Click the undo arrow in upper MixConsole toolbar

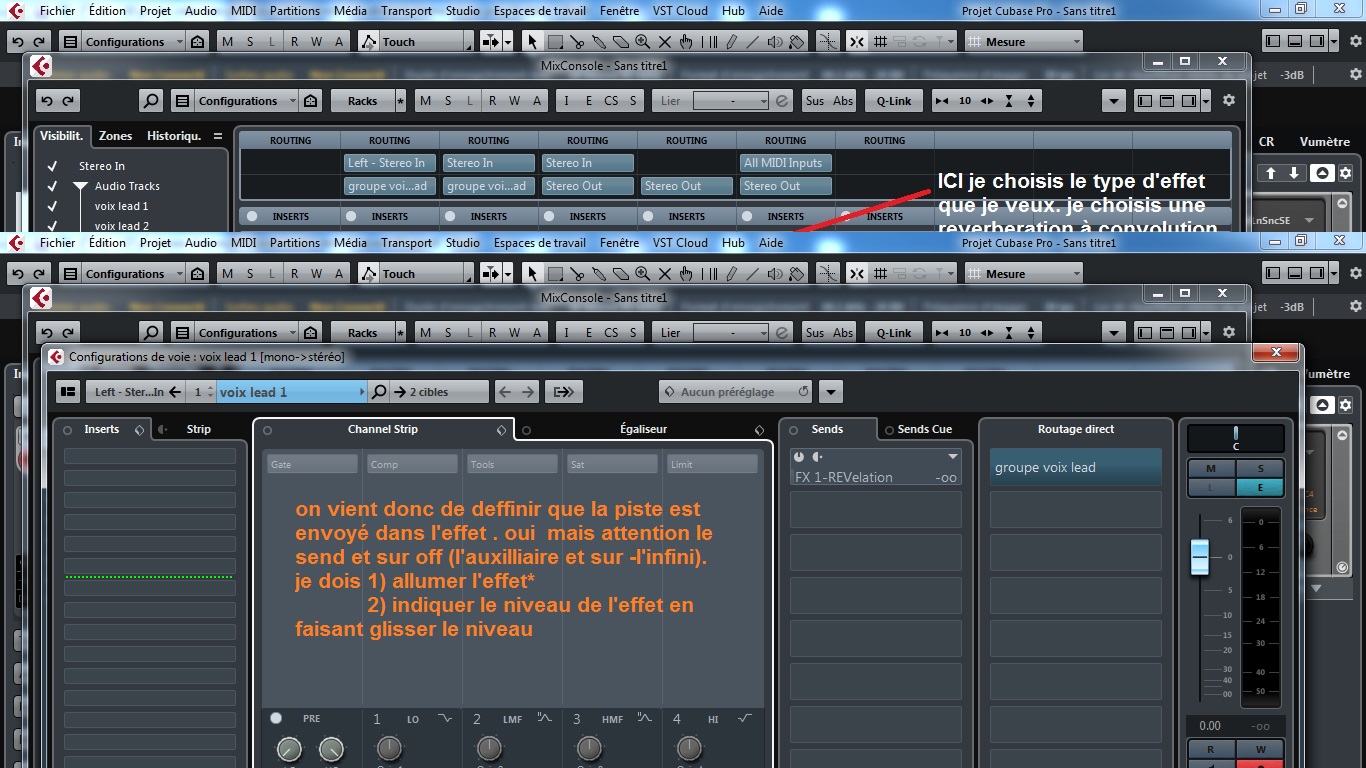46,101
